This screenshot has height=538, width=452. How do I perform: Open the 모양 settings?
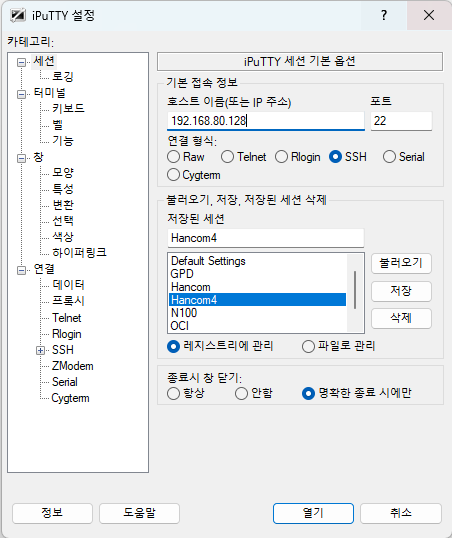(63, 173)
